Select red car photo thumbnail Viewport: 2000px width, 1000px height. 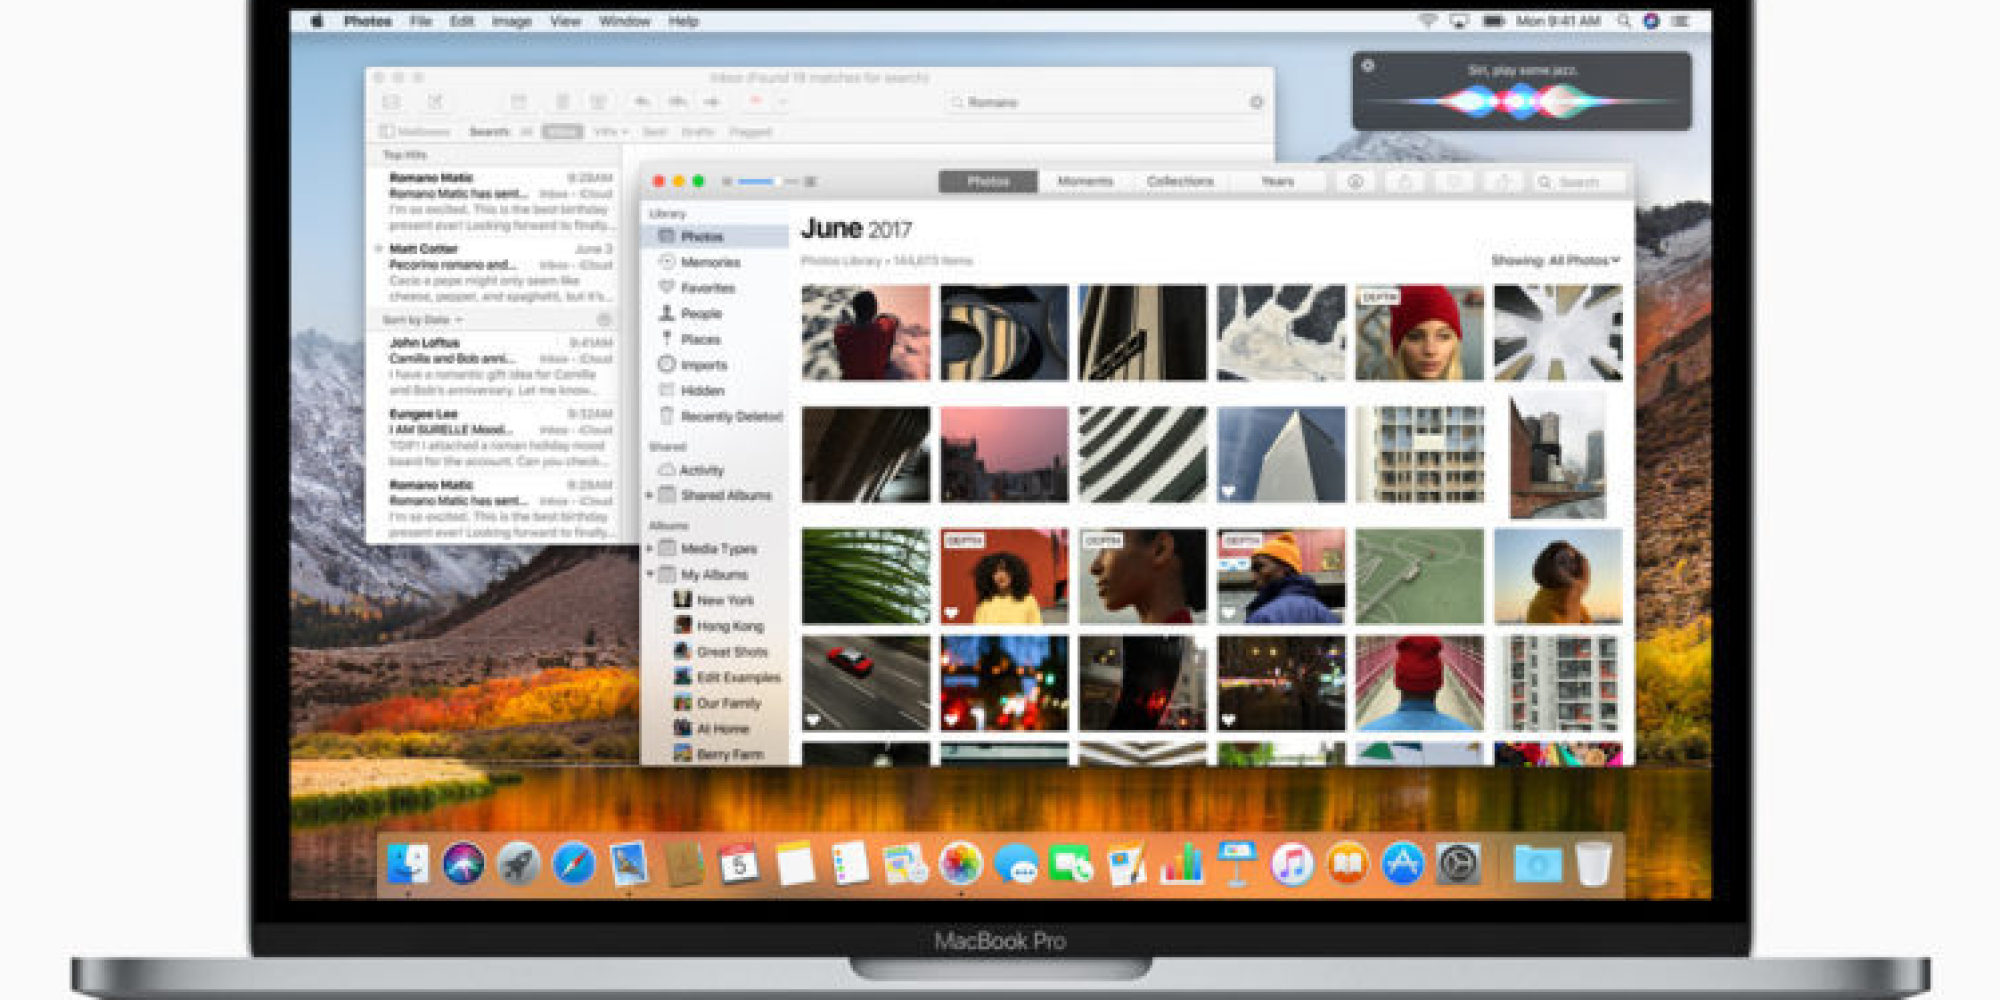coord(866,683)
